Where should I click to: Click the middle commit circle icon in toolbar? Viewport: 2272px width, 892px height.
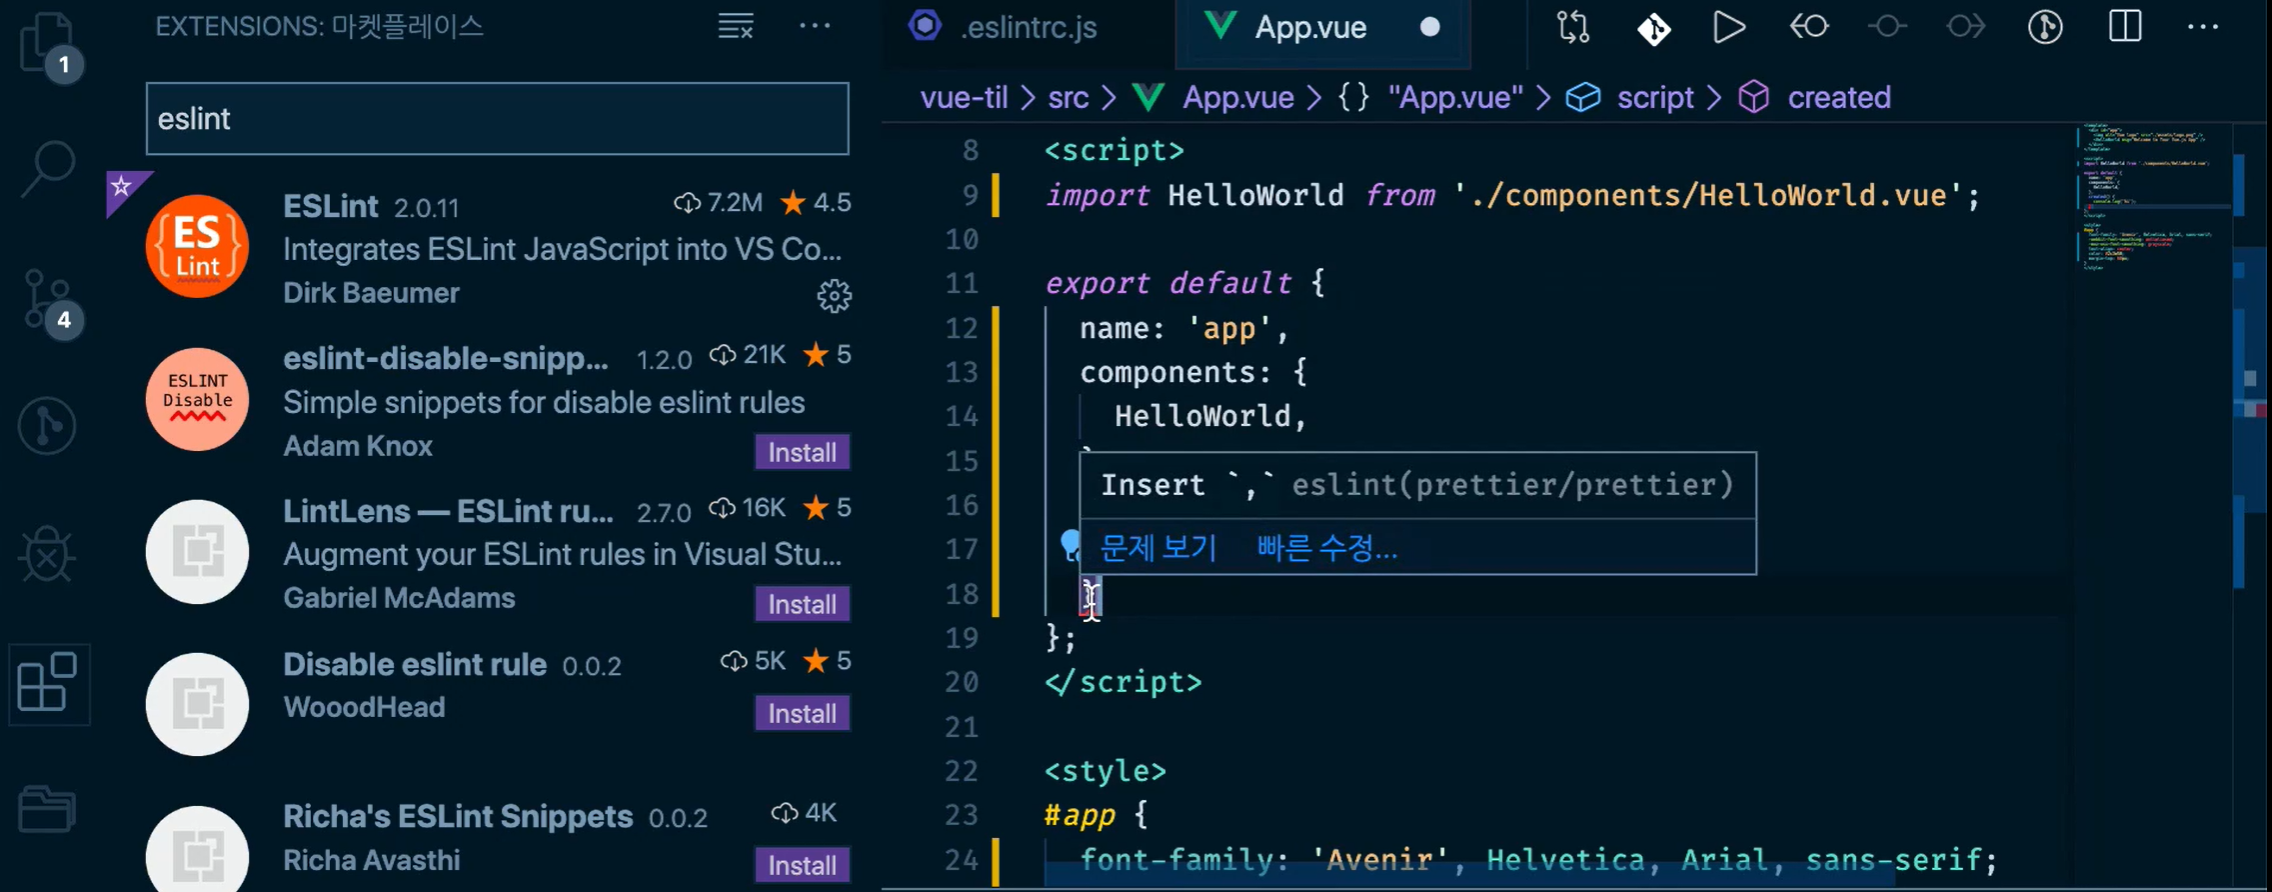pos(1887,27)
